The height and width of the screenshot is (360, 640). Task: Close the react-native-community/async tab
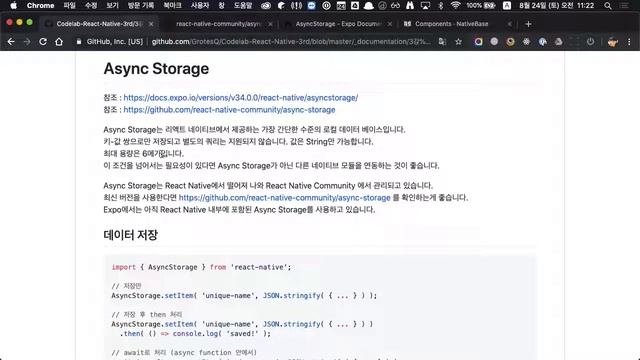(270, 24)
